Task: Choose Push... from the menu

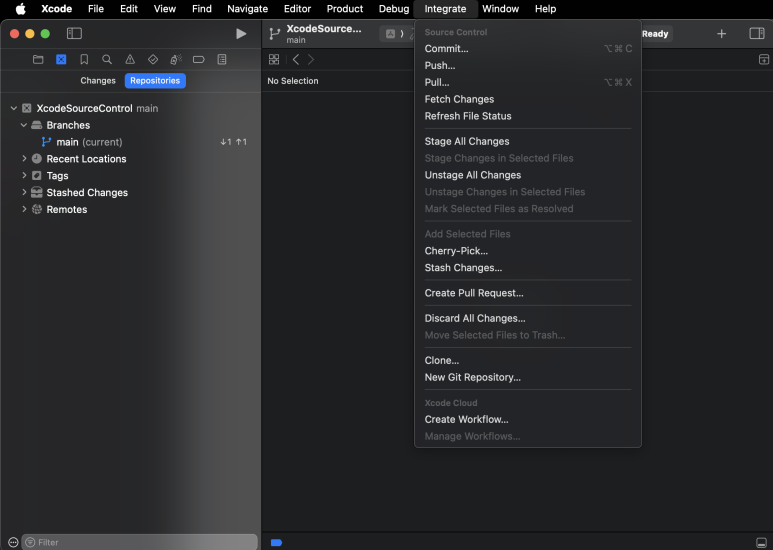Action: tap(528, 66)
